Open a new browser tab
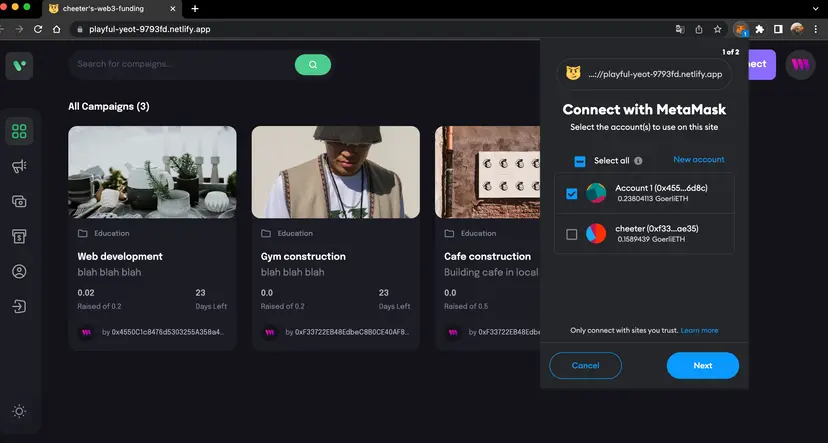 pyautogui.click(x=195, y=9)
